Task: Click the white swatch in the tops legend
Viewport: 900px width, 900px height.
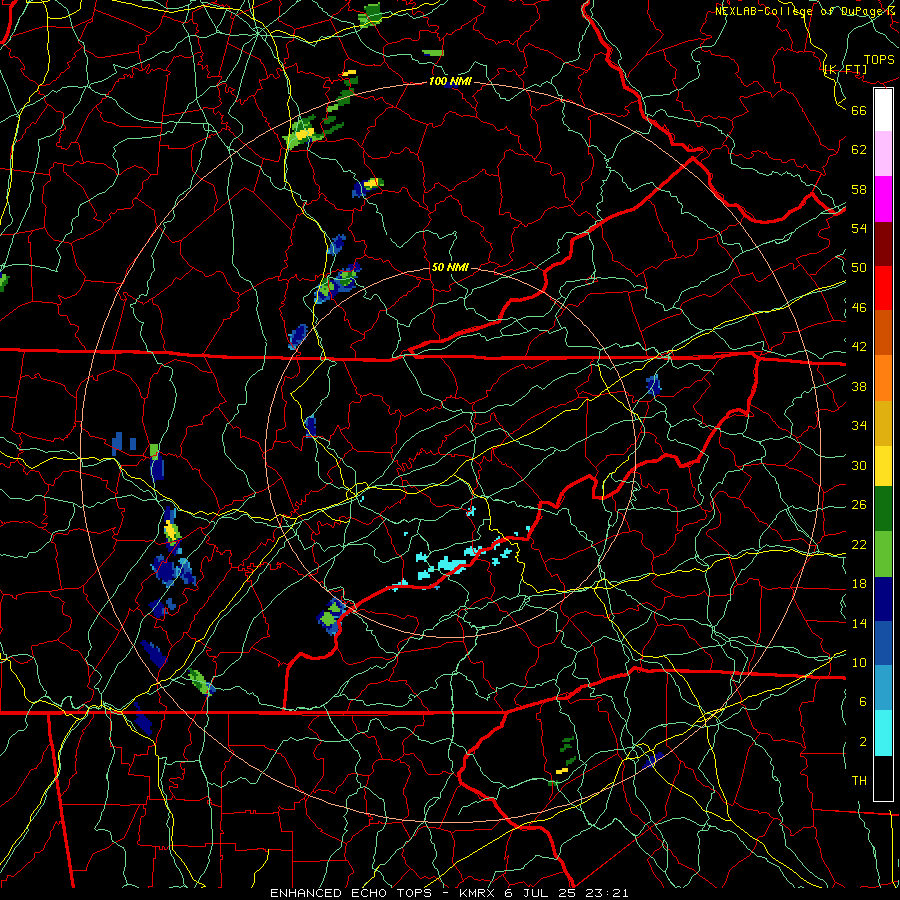Action: 883,110
